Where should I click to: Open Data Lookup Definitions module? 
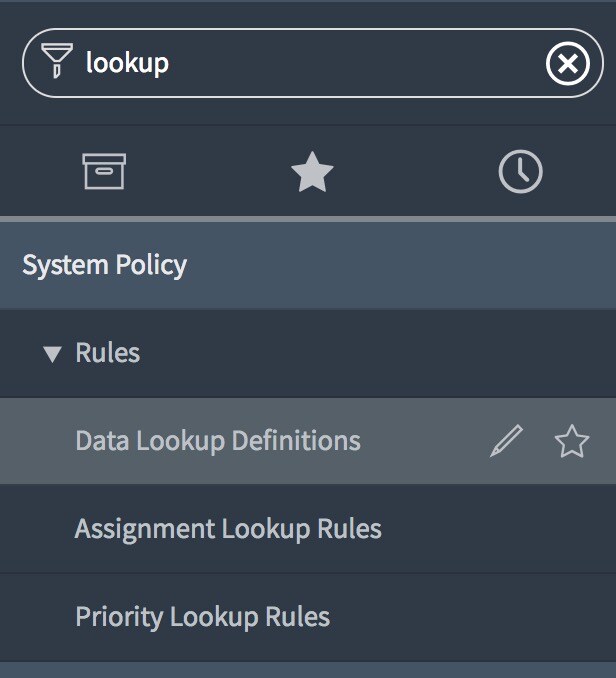[x=218, y=441]
